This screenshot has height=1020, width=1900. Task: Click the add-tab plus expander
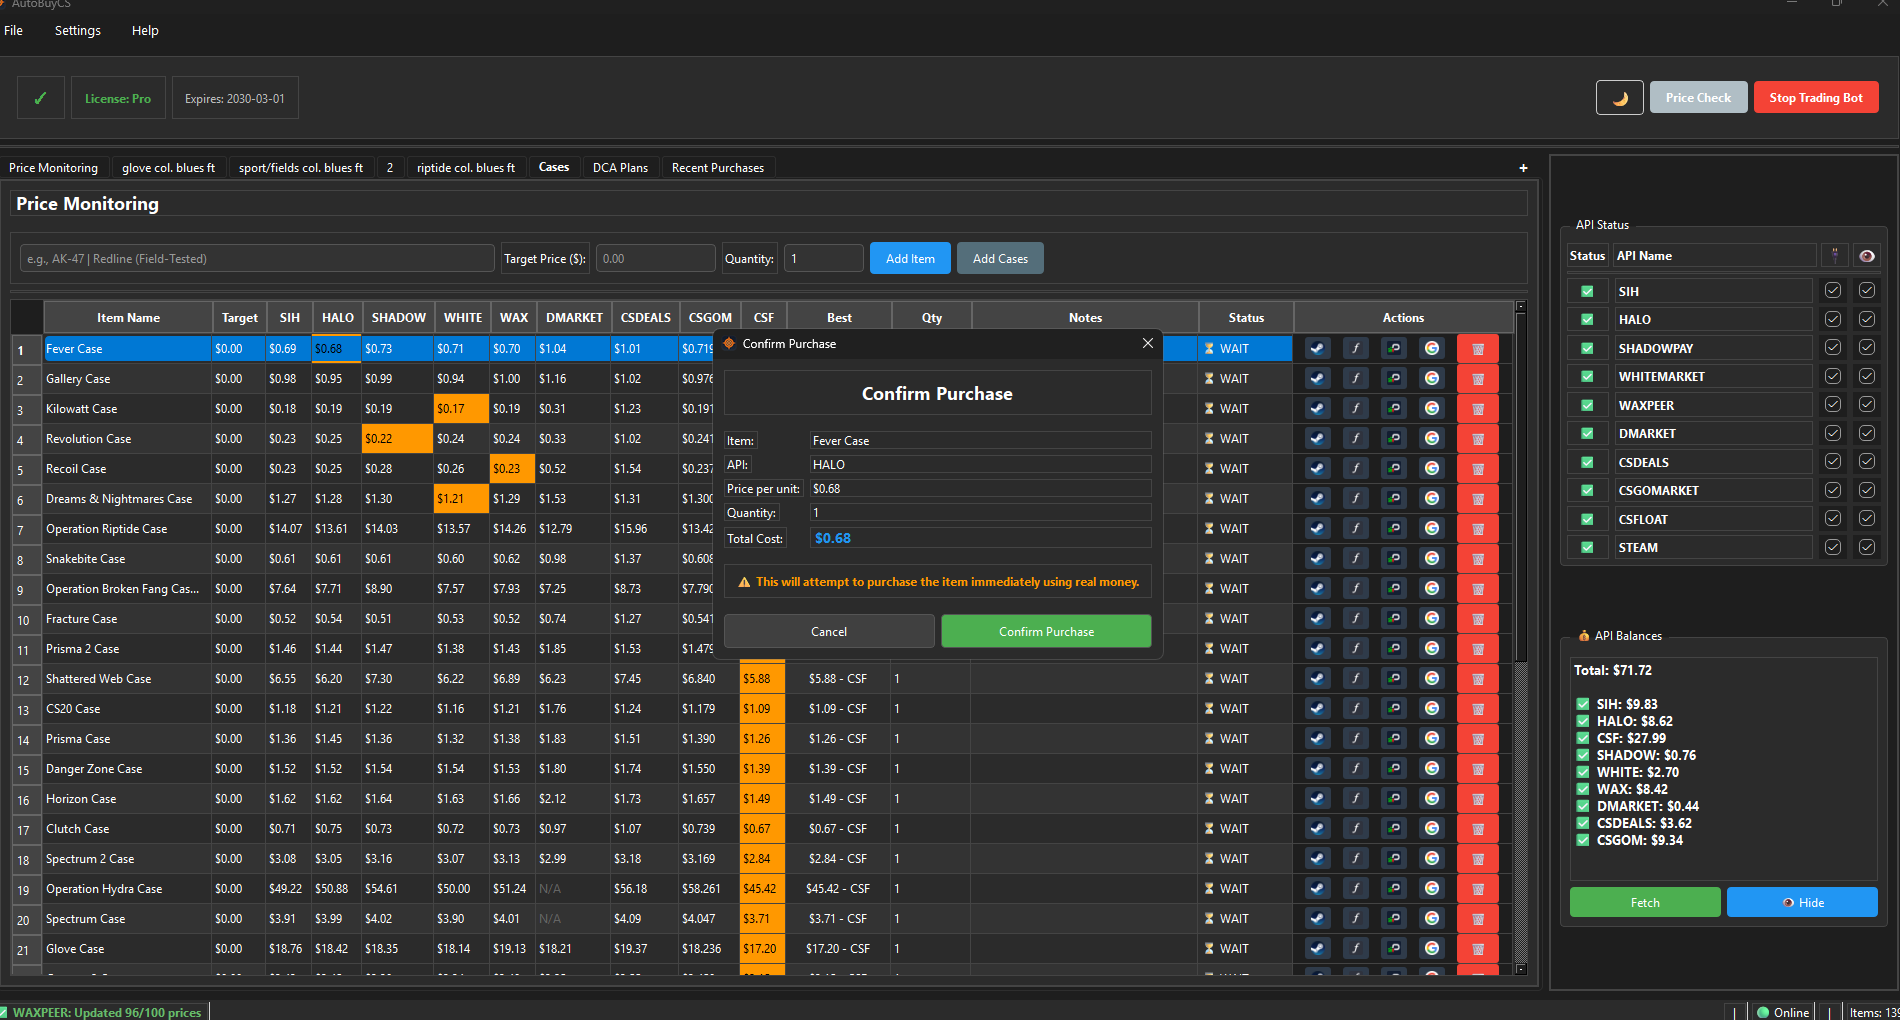(1523, 167)
